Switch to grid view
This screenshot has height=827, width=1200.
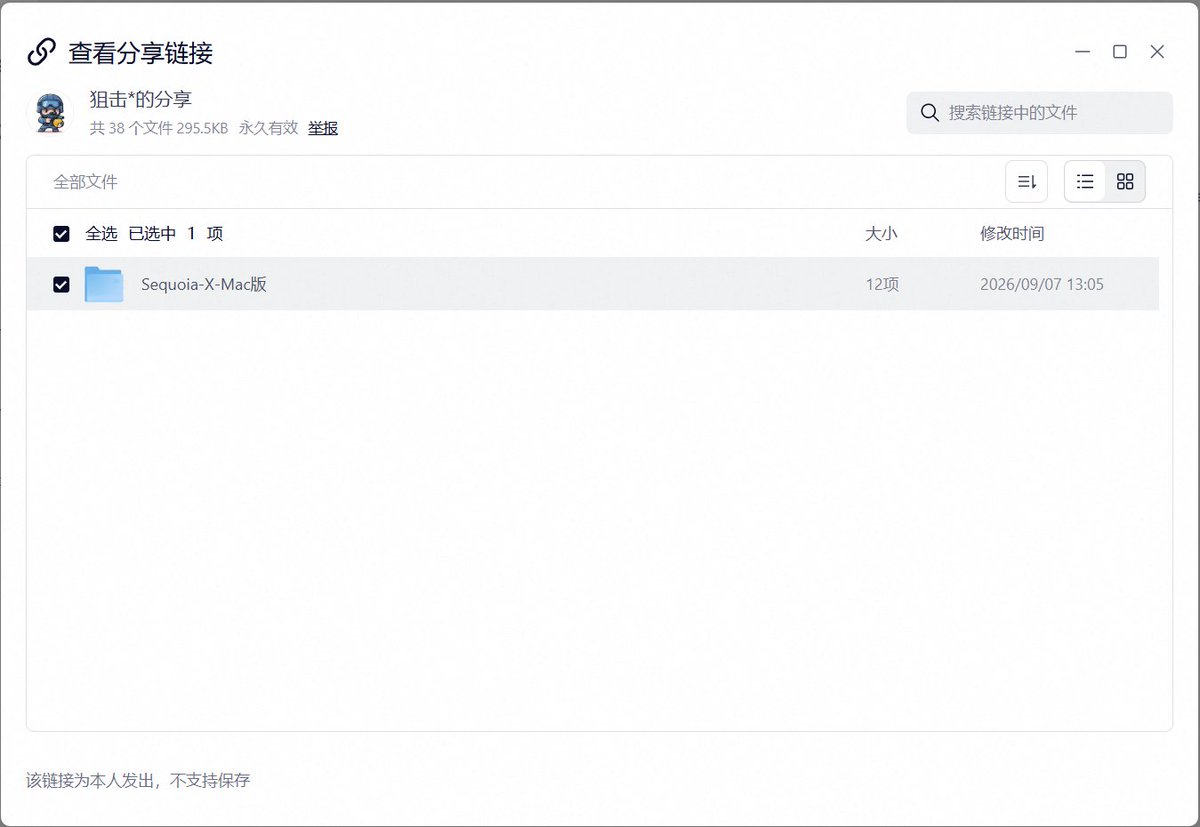point(1125,182)
